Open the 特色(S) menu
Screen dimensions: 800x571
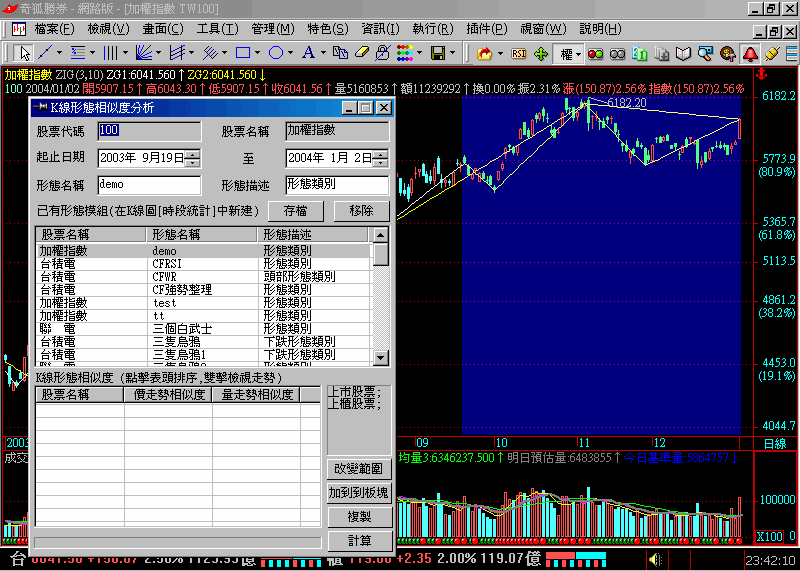coord(328,29)
